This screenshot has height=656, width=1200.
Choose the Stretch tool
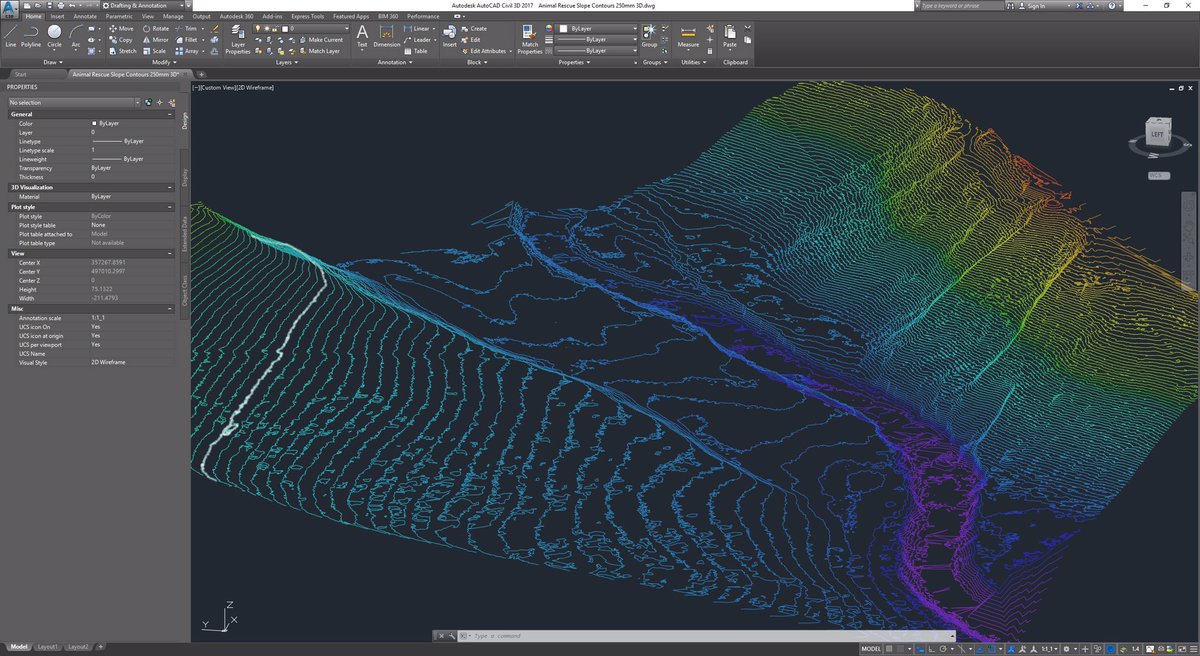pyautogui.click(x=123, y=50)
